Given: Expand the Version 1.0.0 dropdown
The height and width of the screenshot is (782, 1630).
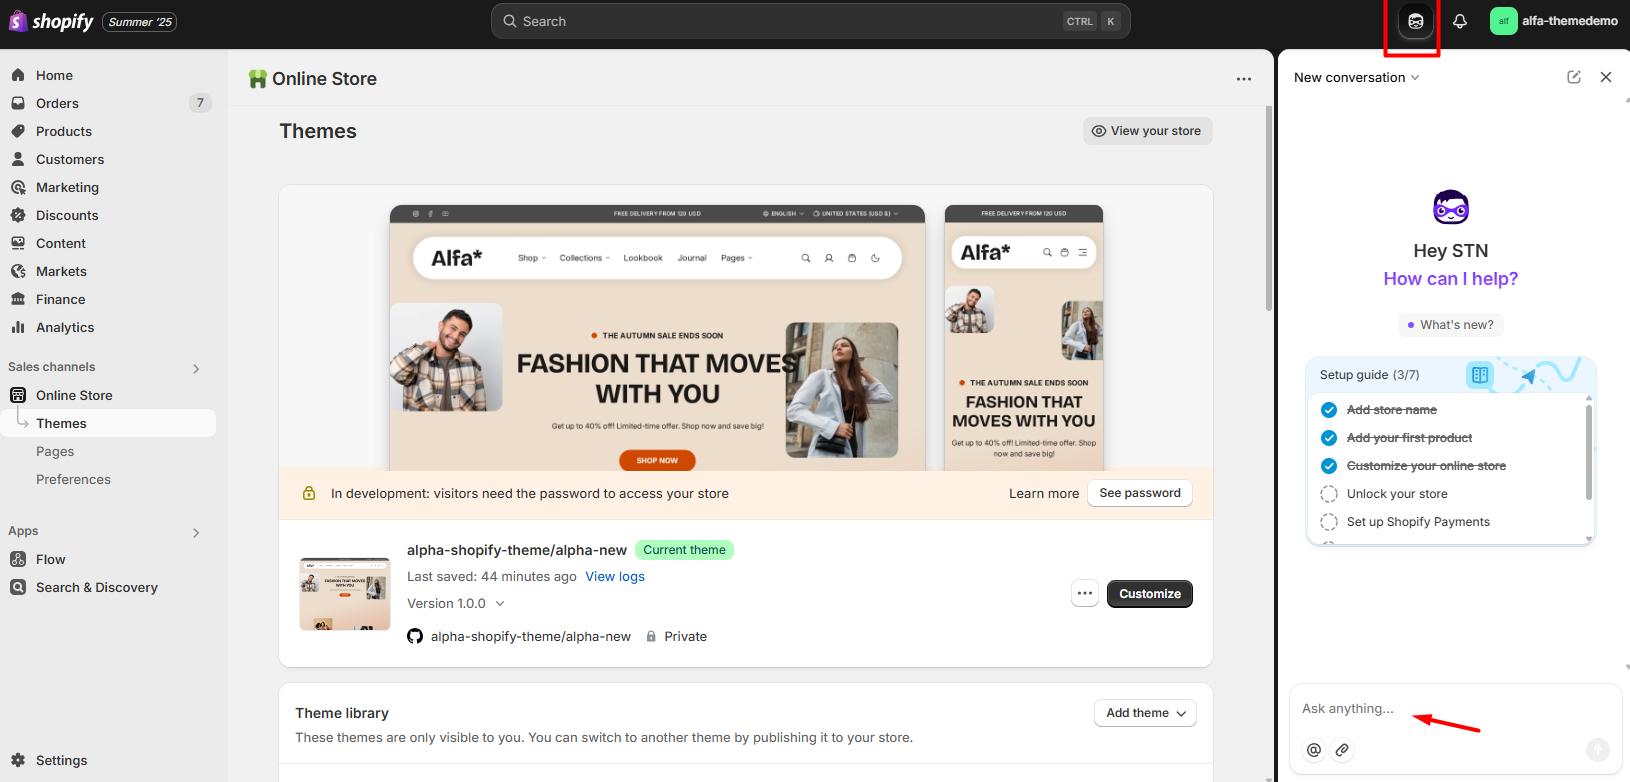Looking at the screenshot, I should click(456, 603).
